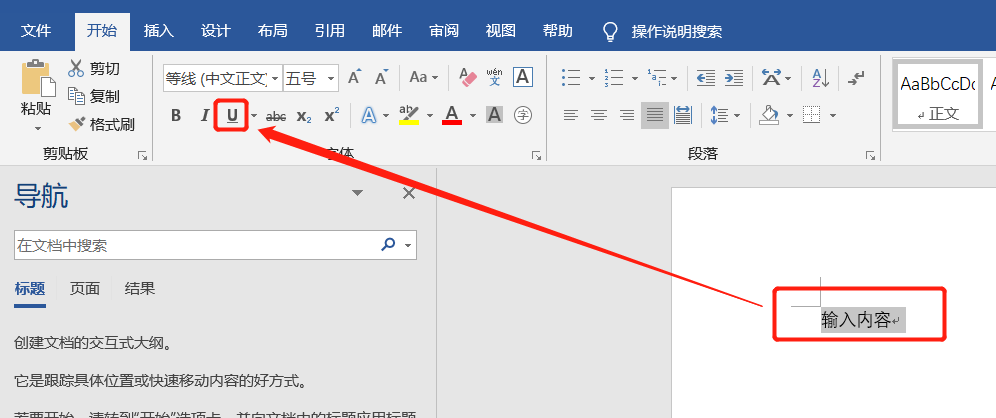The image size is (996, 418).
Task: Apply subscript formatting
Action: pyautogui.click(x=304, y=116)
